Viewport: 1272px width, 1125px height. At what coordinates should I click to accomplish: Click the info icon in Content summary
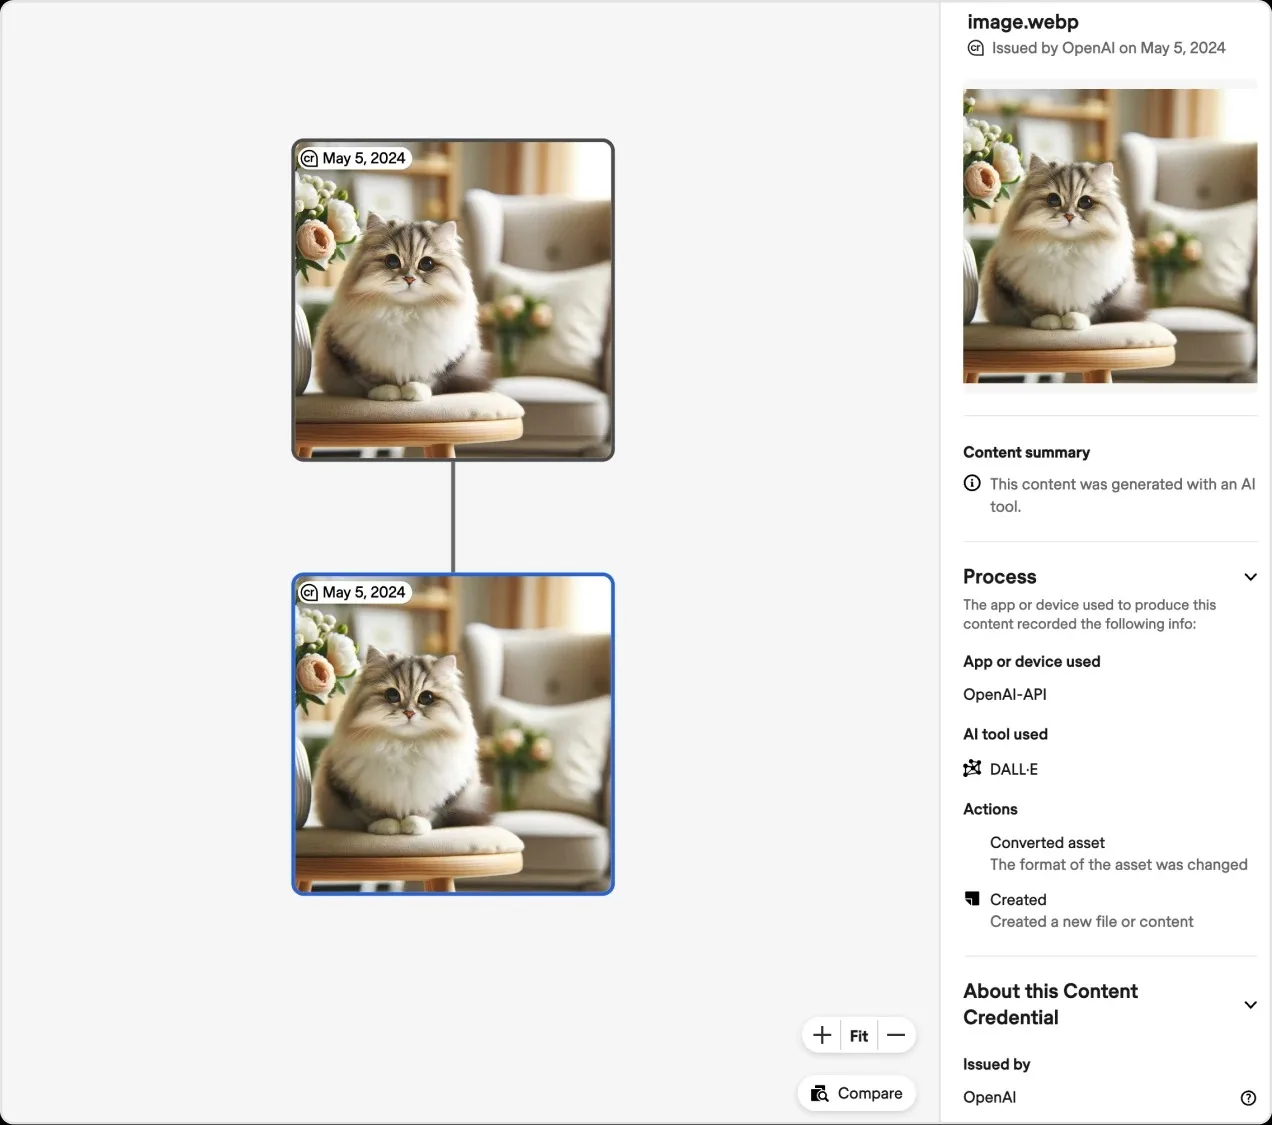pyautogui.click(x=971, y=483)
